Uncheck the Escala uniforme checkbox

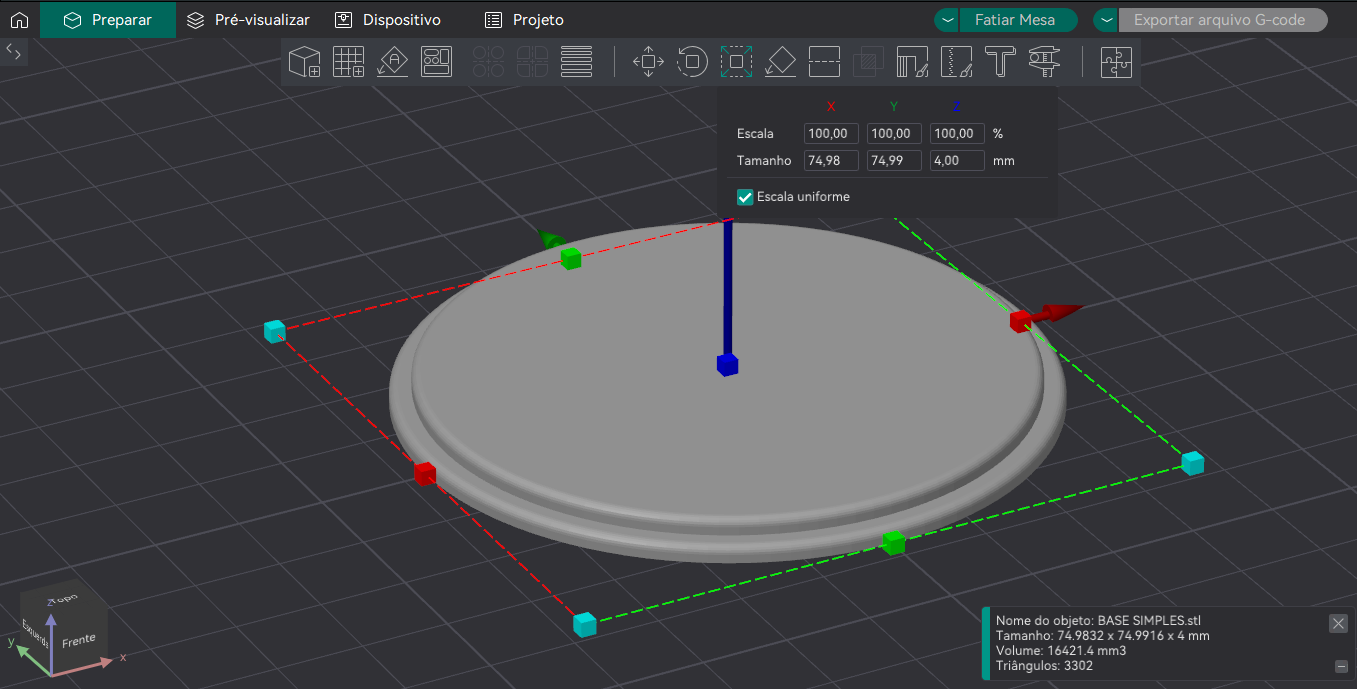click(x=745, y=197)
